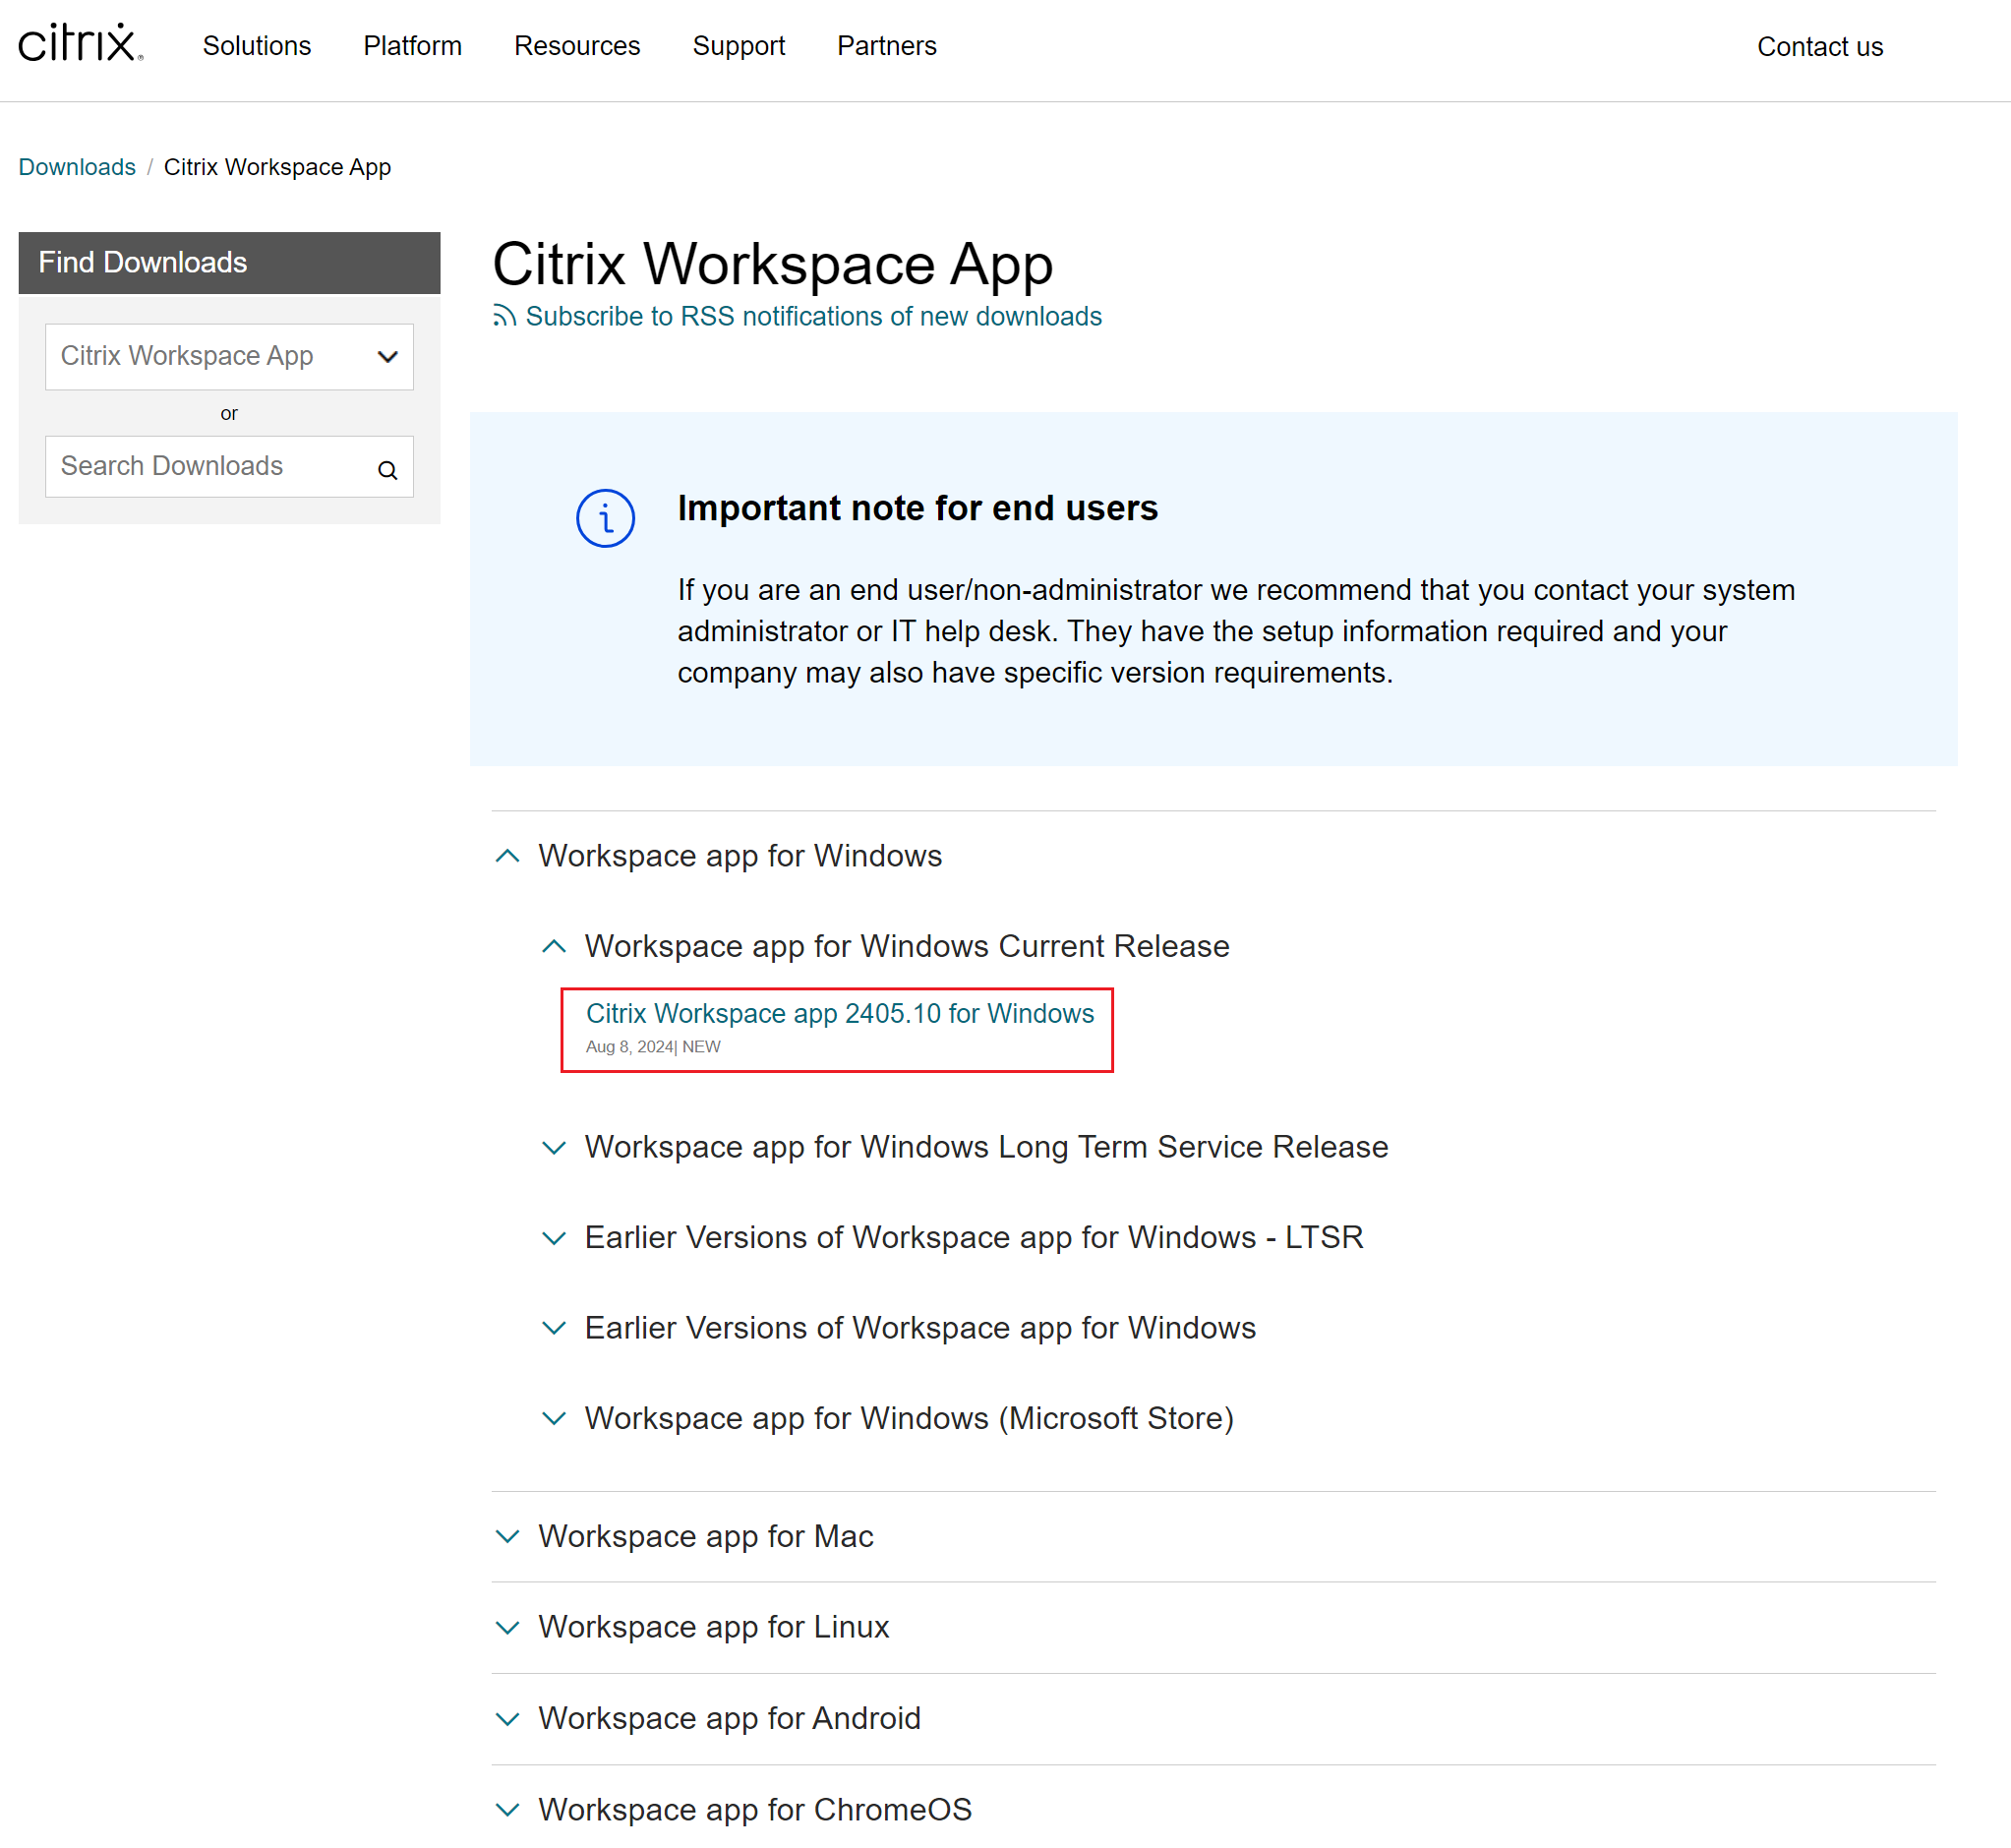Viewport: 2011px width, 1848px height.
Task: Collapse the Workspace app for Windows section chevron
Action: (x=507, y=856)
